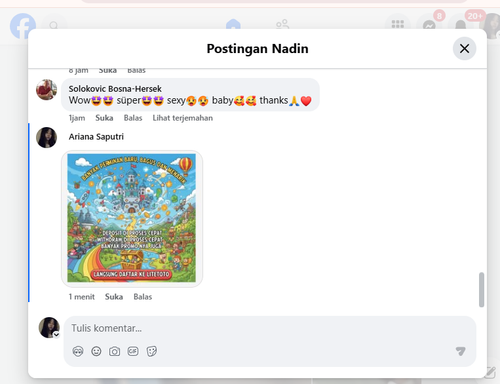The height and width of the screenshot is (384, 500).
Task: Open the Facebook logo home link
Action: tap(23, 25)
